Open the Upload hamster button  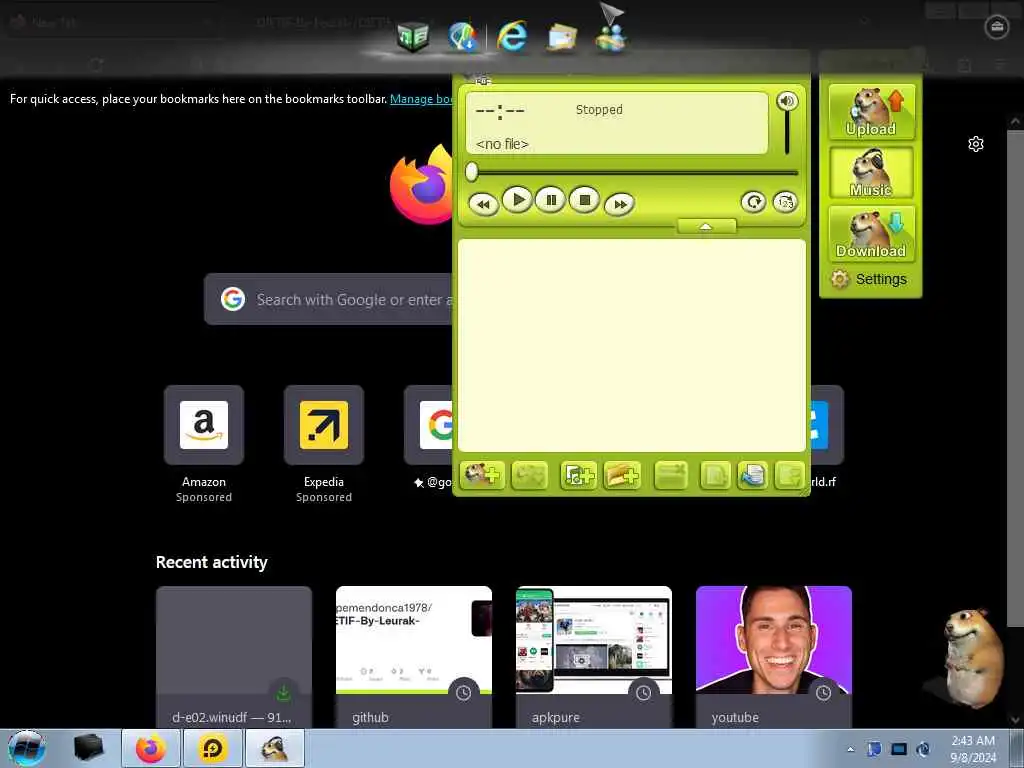871,112
